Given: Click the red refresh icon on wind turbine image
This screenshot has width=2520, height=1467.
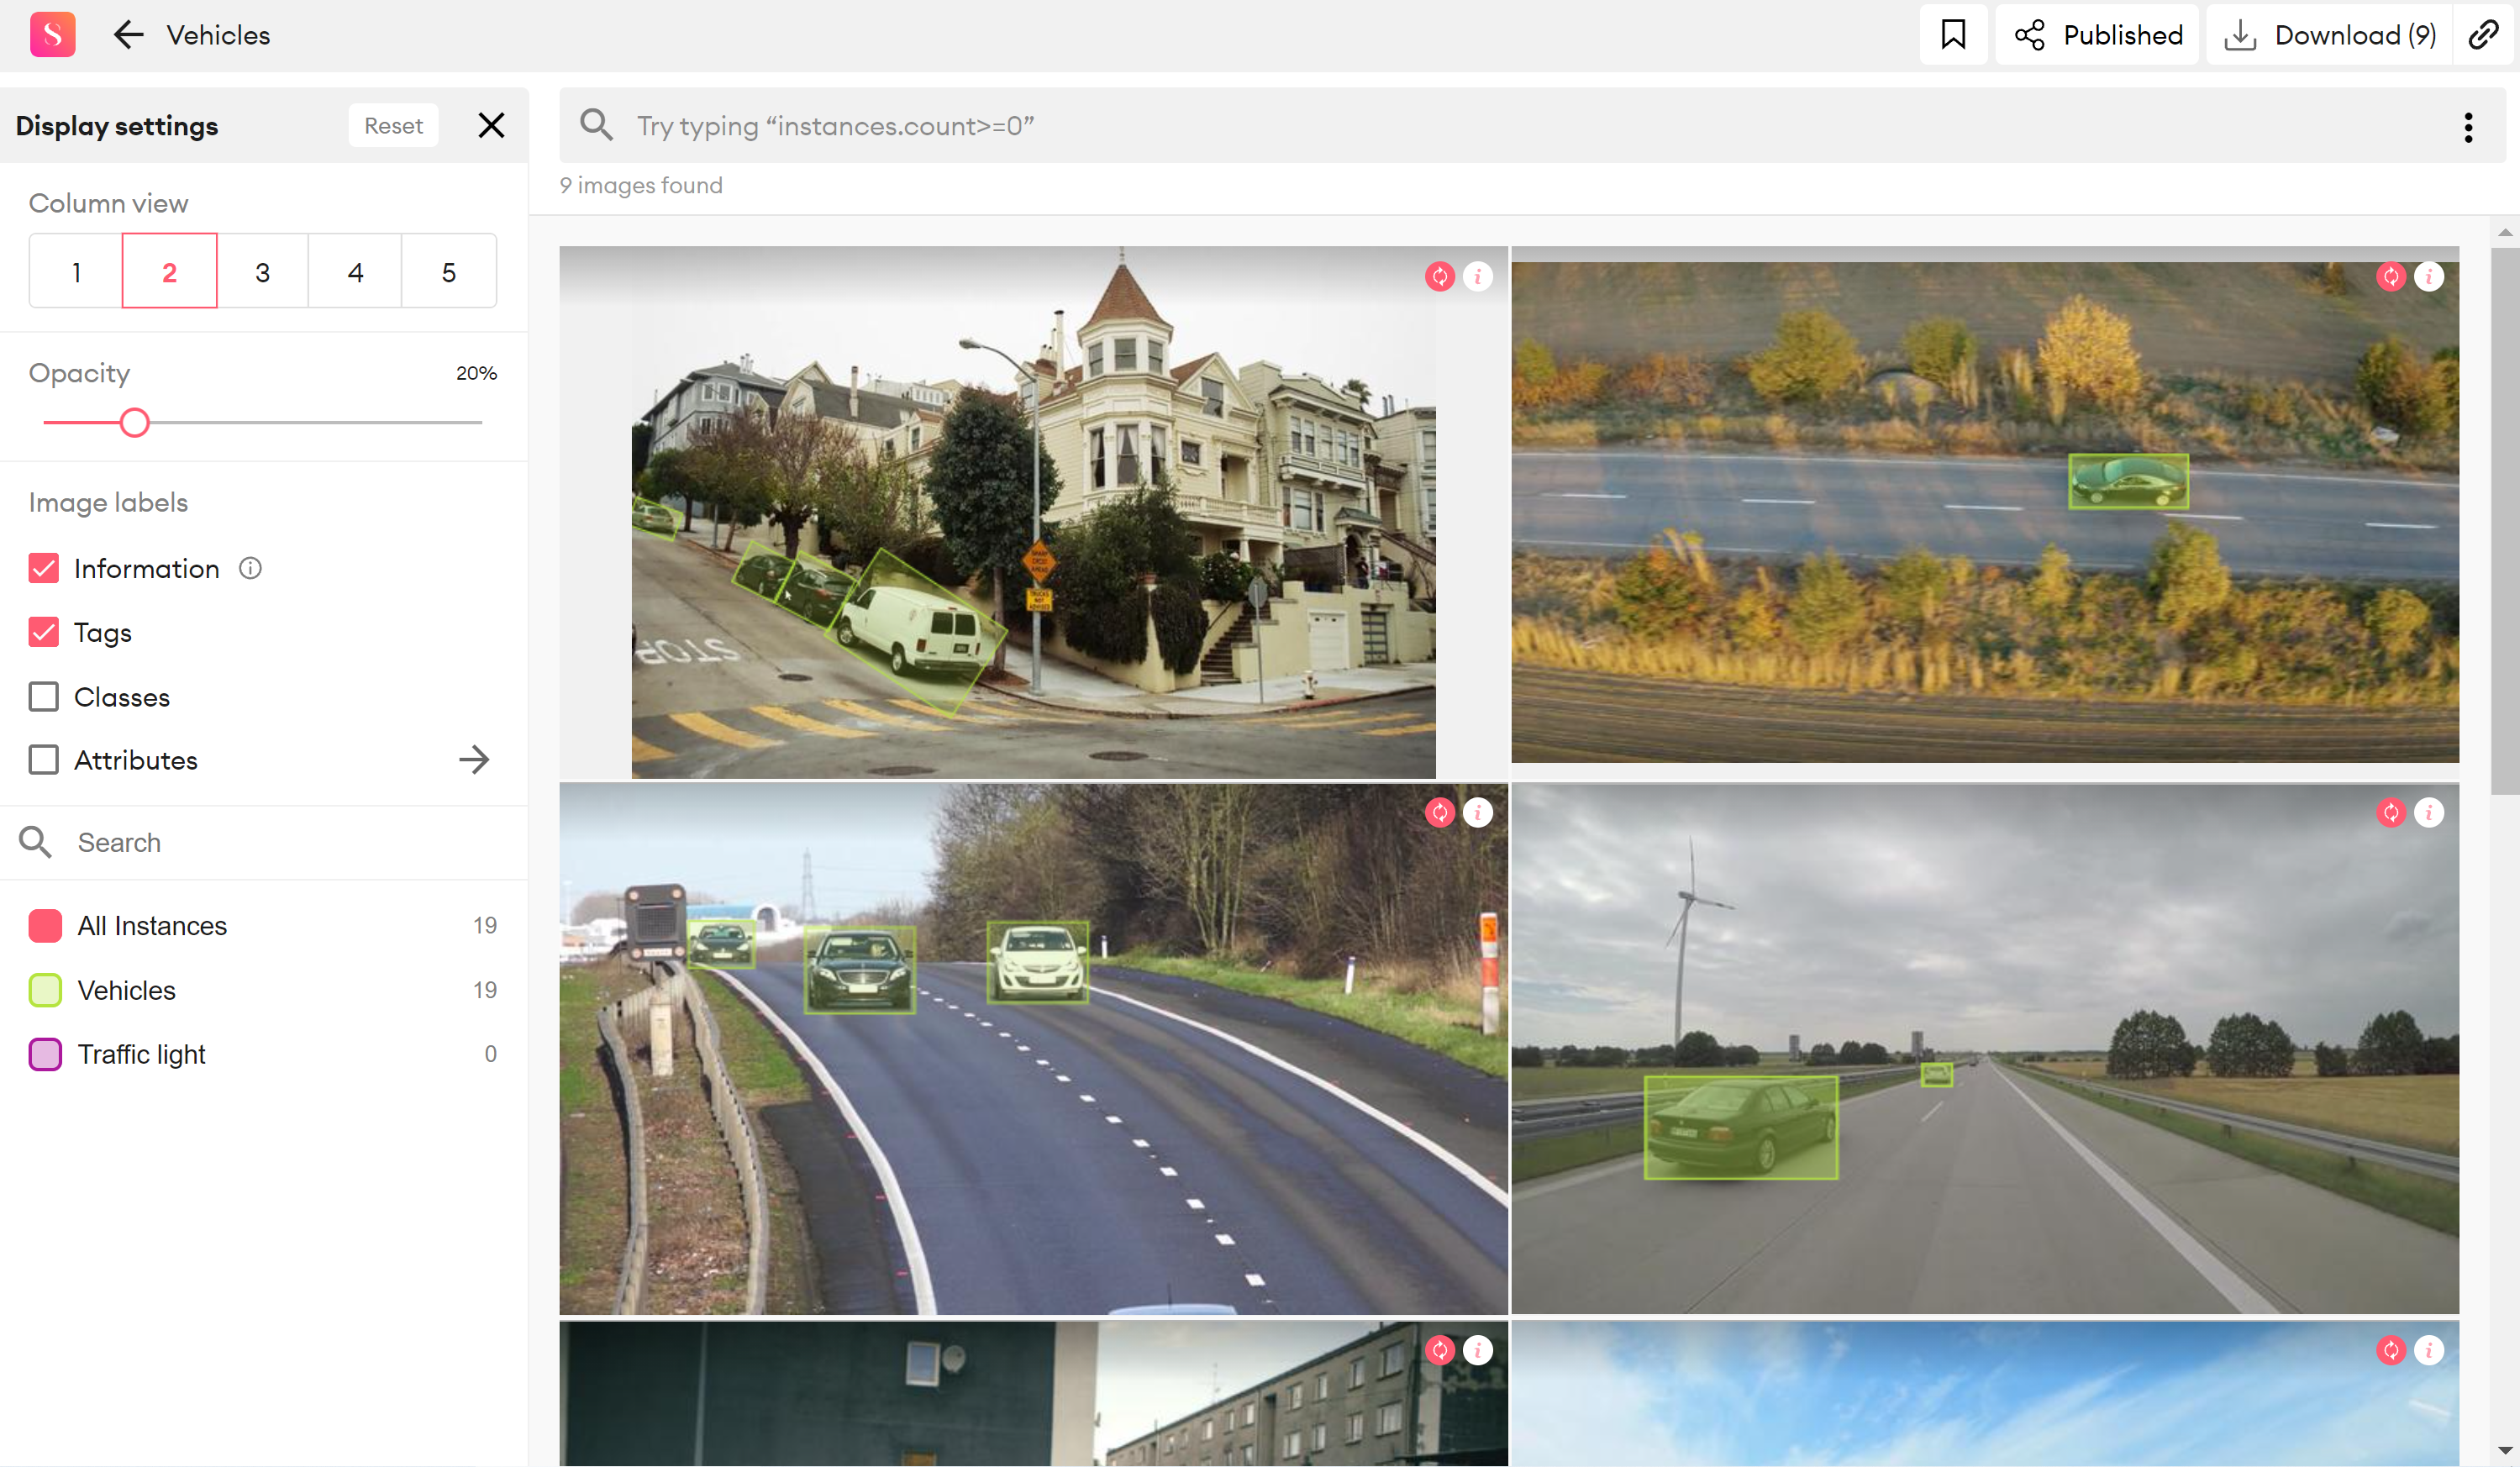Looking at the screenshot, I should coord(2391,813).
